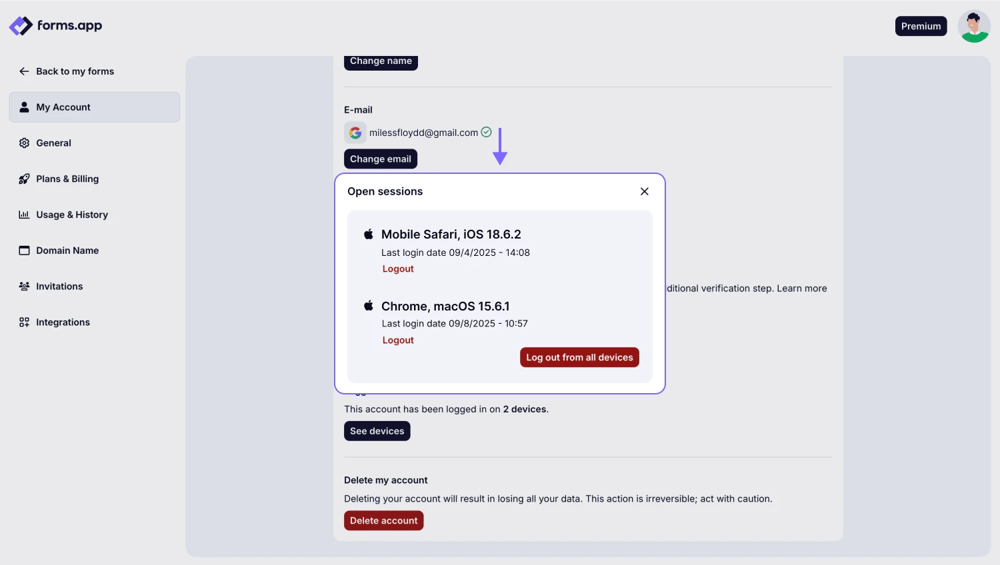Click the General gear icon
The height and width of the screenshot is (565, 1000).
(x=24, y=143)
